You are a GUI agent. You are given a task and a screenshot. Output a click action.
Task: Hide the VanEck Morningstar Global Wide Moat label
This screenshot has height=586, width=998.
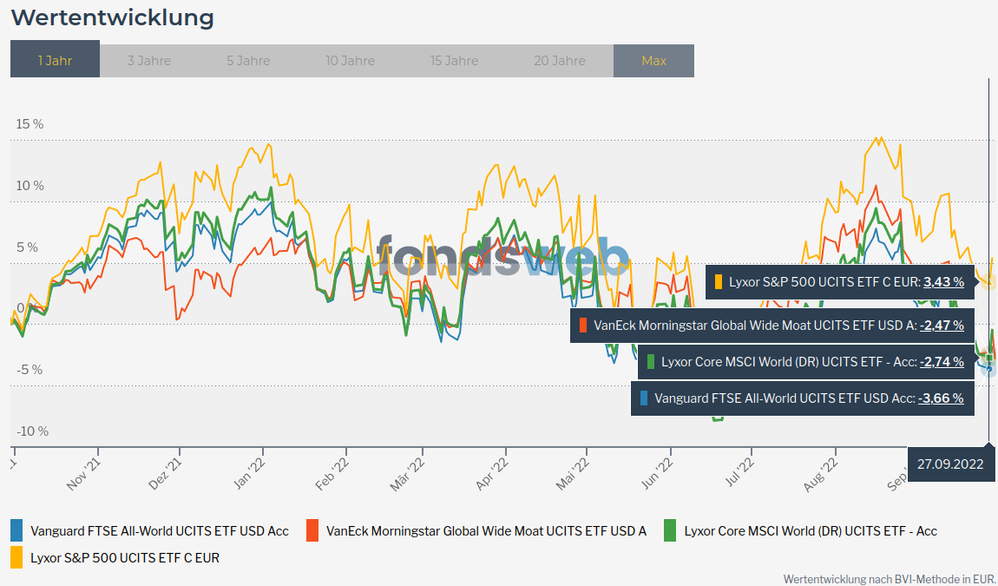486,531
